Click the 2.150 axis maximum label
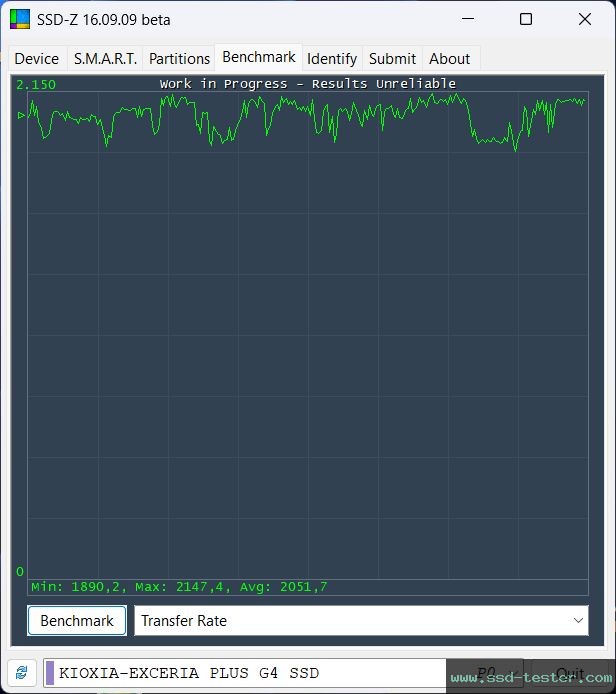Viewport: 616px width, 694px height. (36, 85)
